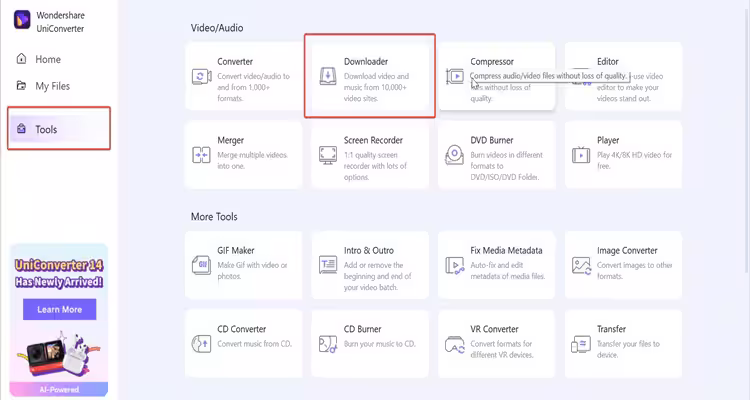The width and height of the screenshot is (750, 400).
Task: Click "Convert images to other formats" text
Action: [634, 270]
